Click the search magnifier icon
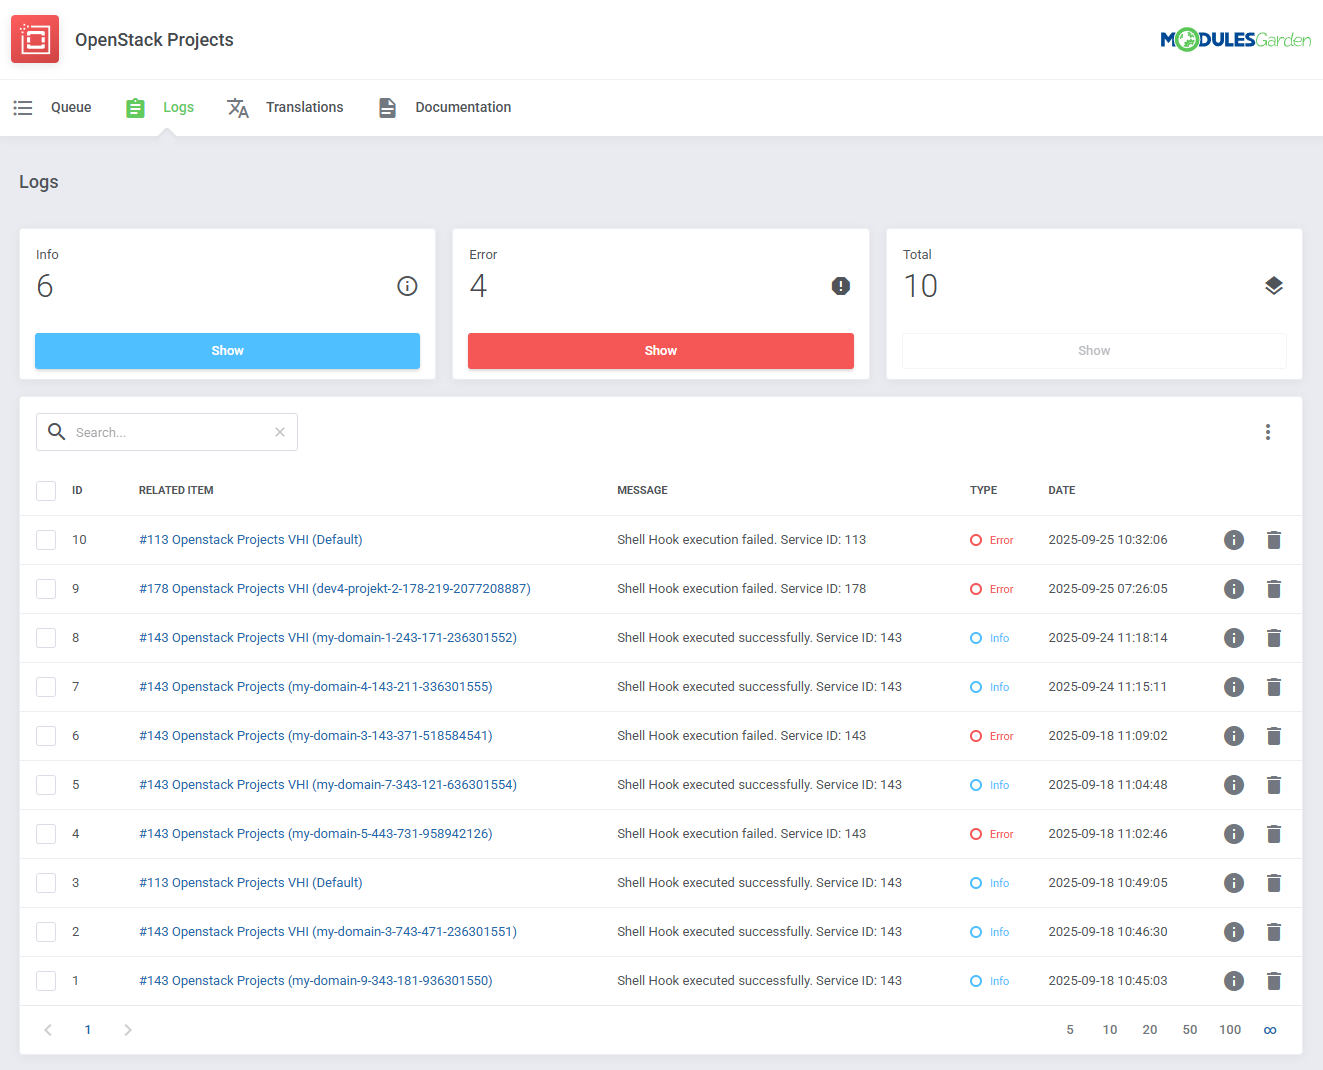Image resolution: width=1323 pixels, height=1070 pixels. [x=57, y=431]
